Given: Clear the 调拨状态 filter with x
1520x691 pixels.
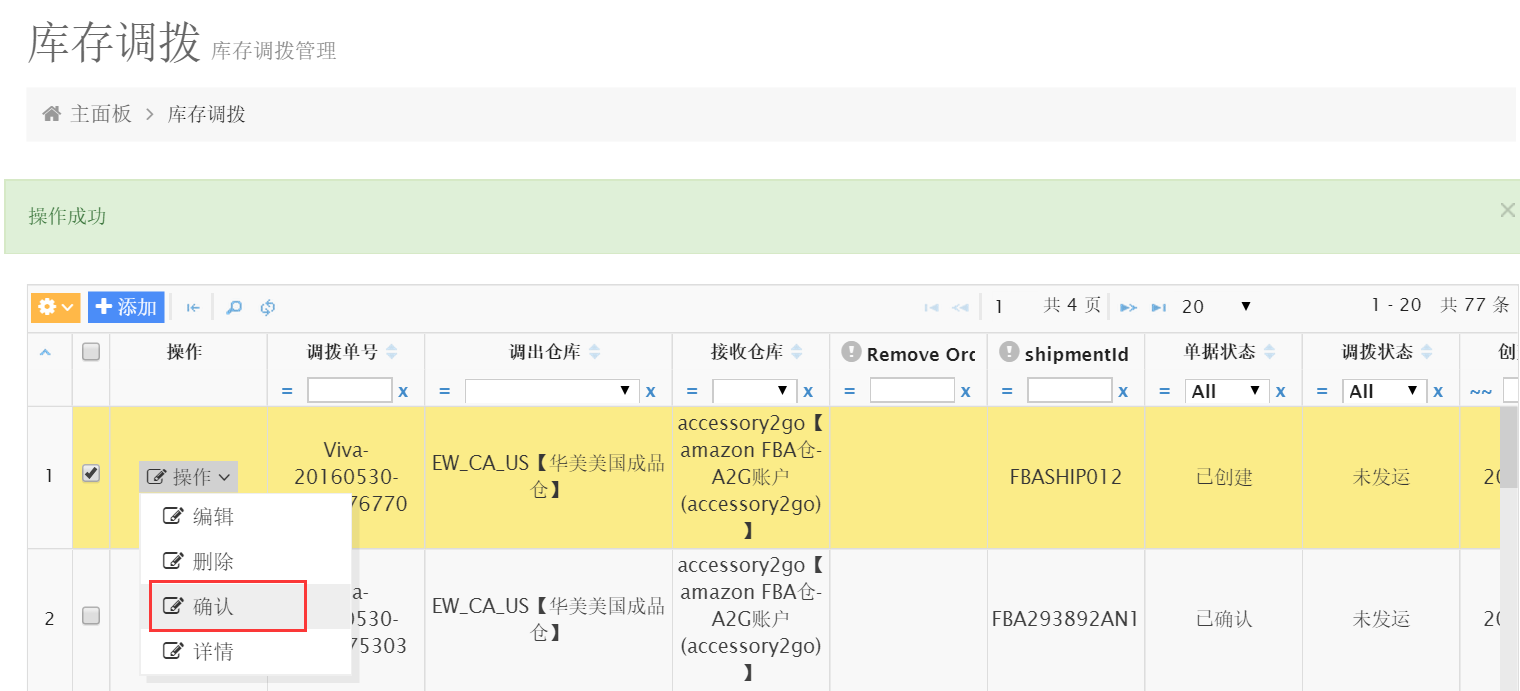Looking at the screenshot, I should (1438, 392).
